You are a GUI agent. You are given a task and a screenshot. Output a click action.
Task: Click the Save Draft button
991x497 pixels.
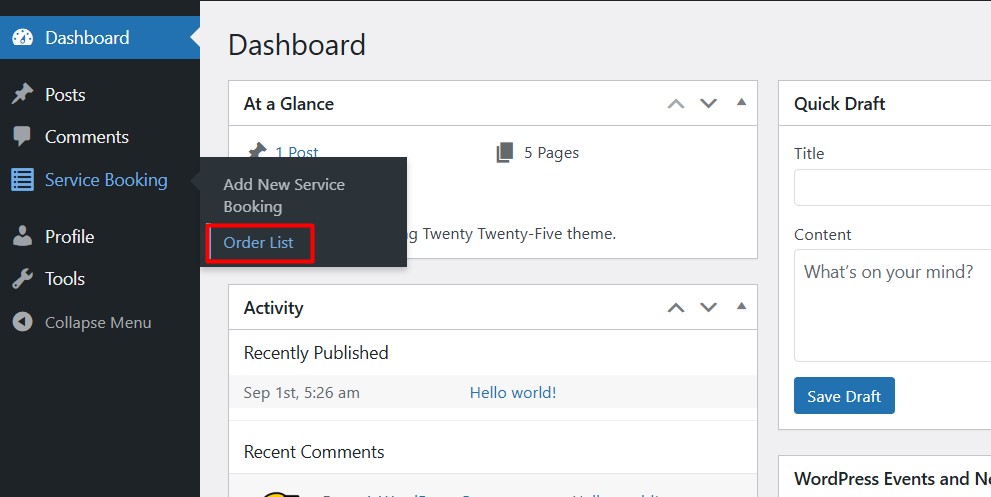coord(844,396)
